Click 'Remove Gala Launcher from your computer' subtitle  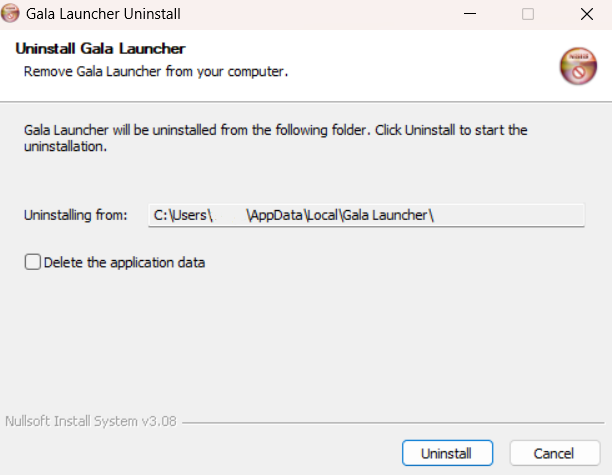pos(156,72)
